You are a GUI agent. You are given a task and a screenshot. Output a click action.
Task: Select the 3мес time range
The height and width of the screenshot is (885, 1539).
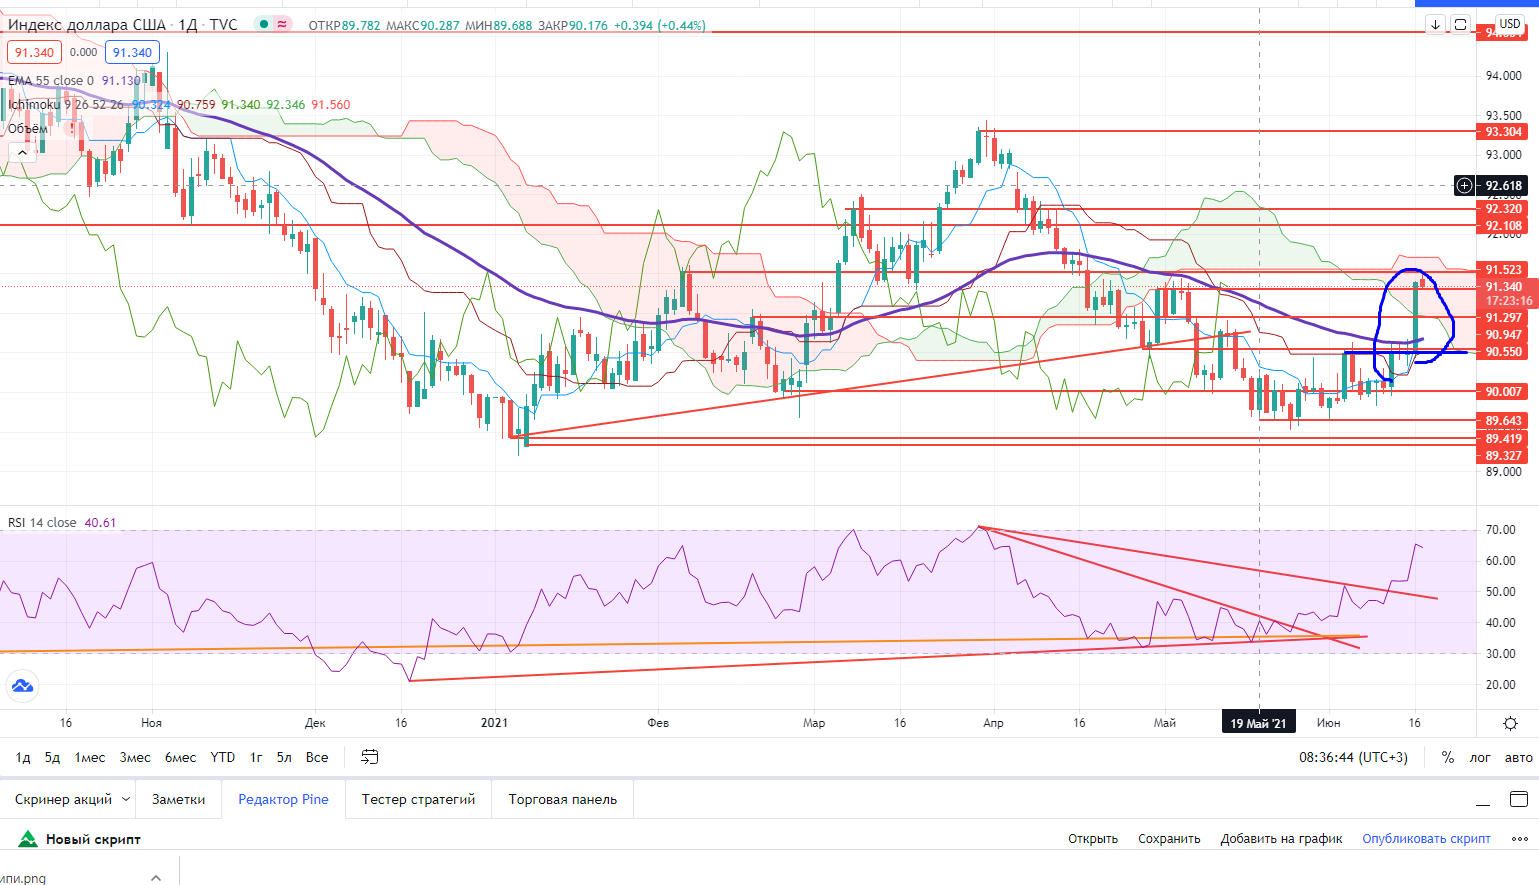click(x=135, y=757)
